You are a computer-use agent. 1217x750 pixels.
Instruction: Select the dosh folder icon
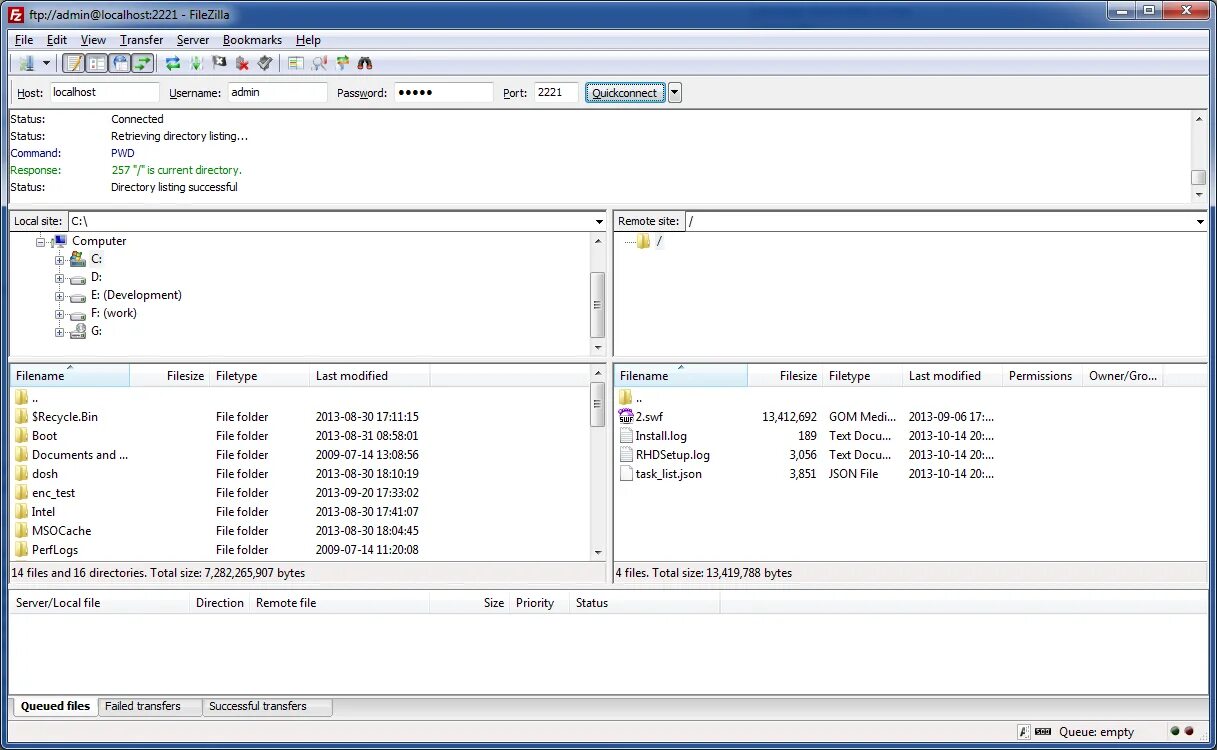(22, 474)
